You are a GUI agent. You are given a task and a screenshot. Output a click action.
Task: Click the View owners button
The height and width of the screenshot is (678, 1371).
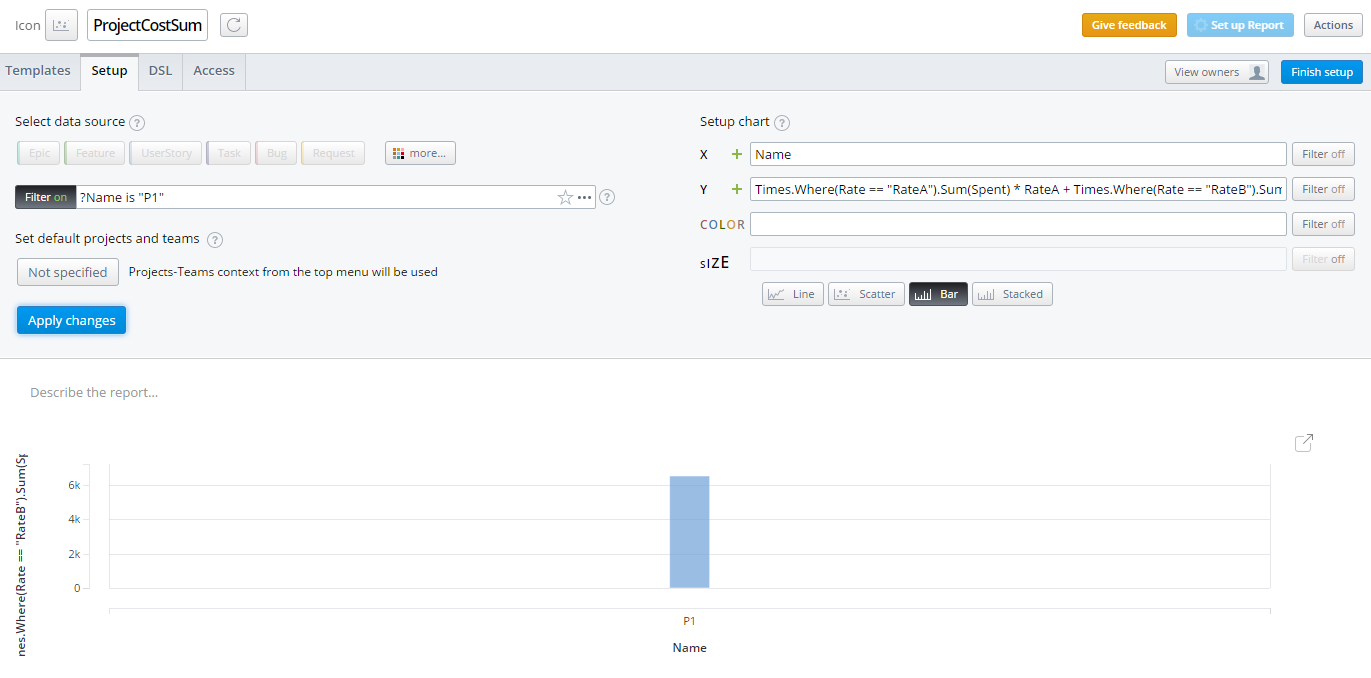(x=1217, y=72)
